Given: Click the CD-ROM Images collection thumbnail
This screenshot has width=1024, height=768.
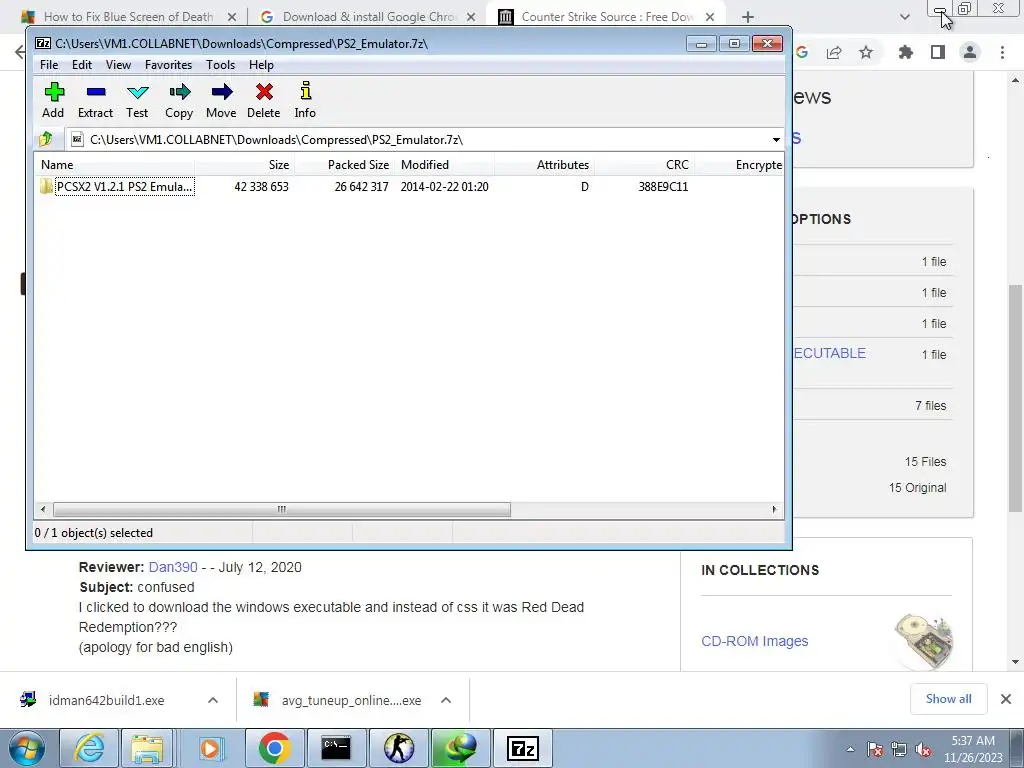Looking at the screenshot, I should tap(923, 641).
